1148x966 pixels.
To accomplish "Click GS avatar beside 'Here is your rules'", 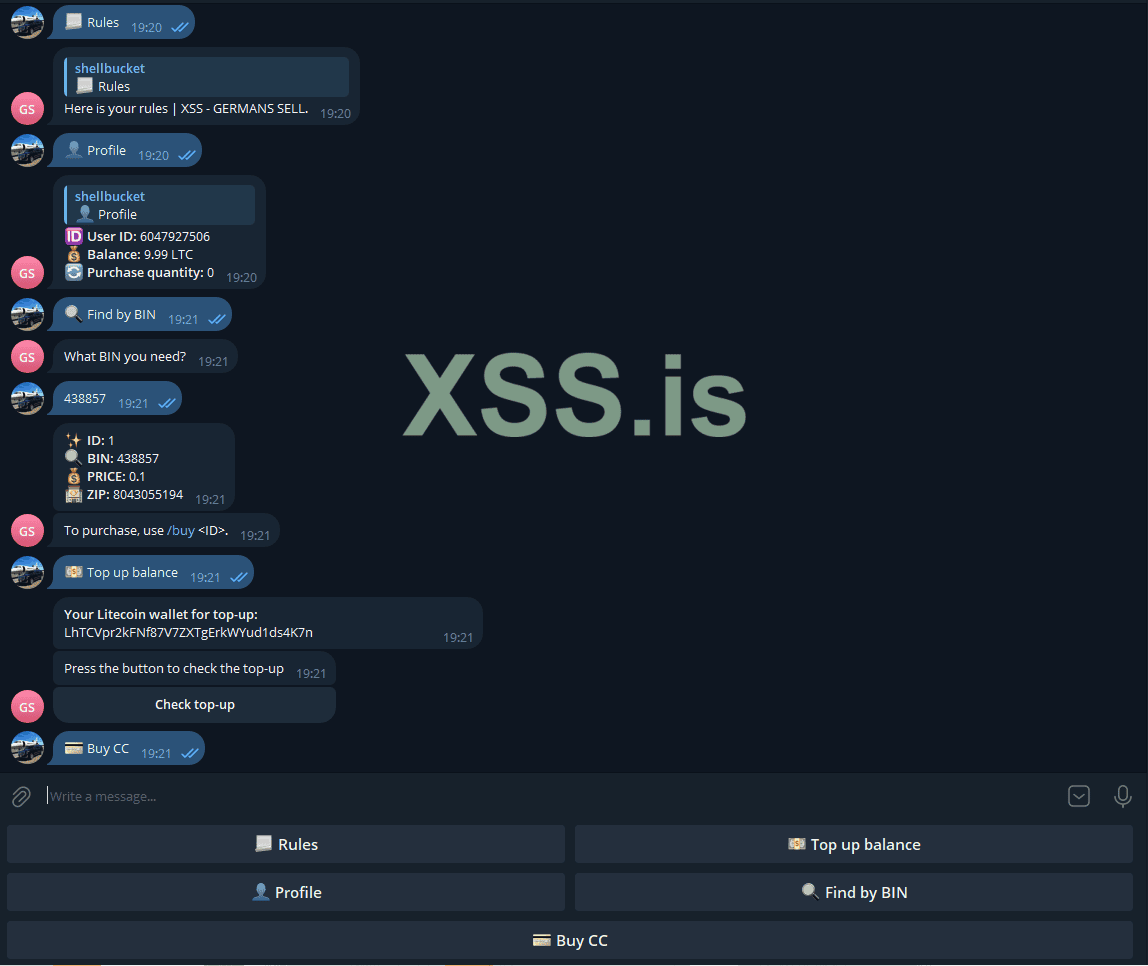I will [27, 109].
